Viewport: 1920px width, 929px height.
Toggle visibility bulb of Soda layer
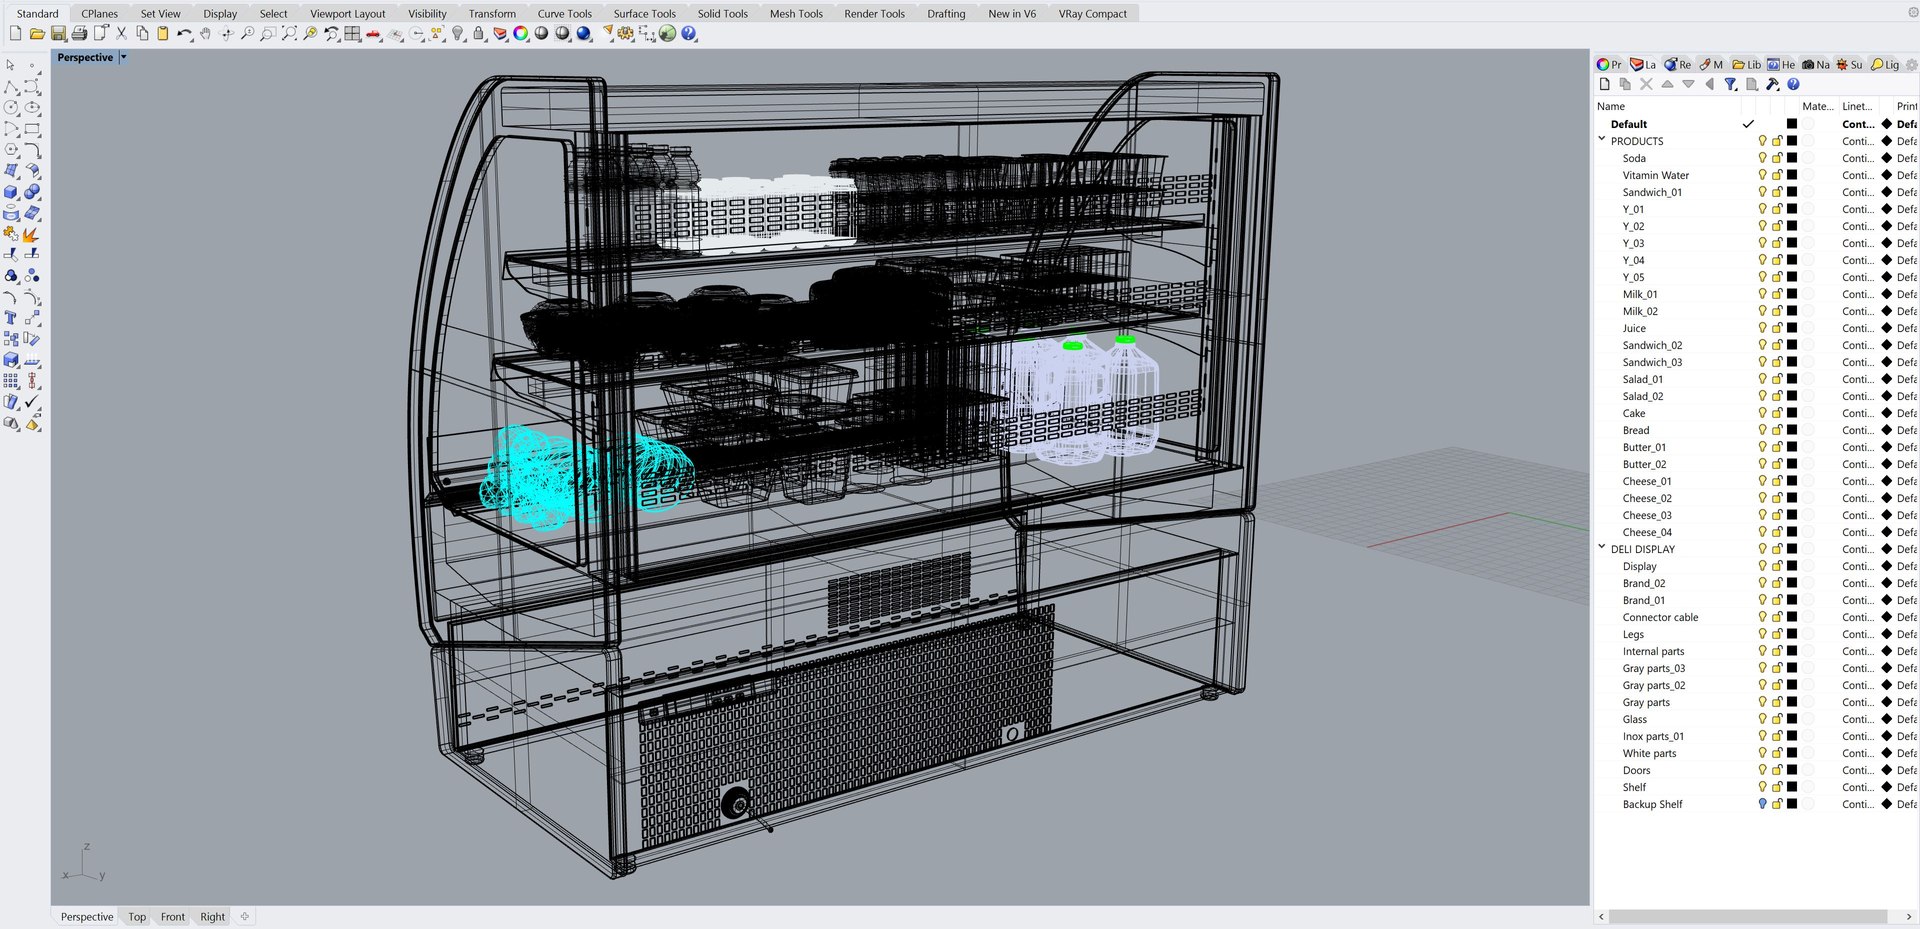click(x=1762, y=158)
